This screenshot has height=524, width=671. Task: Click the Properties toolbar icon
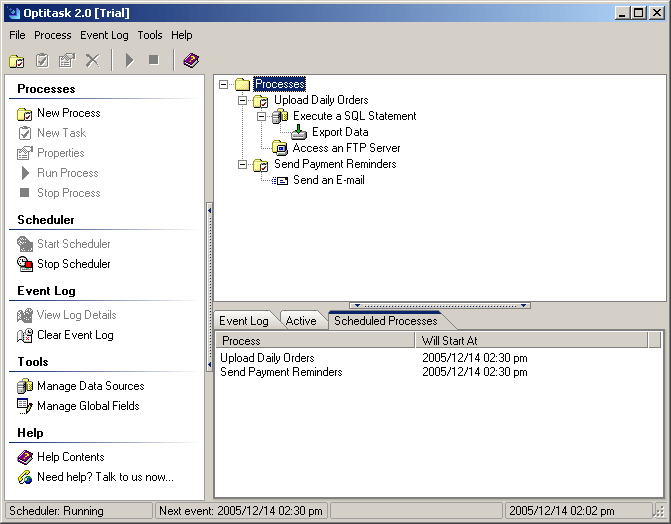pyautogui.click(x=67, y=60)
